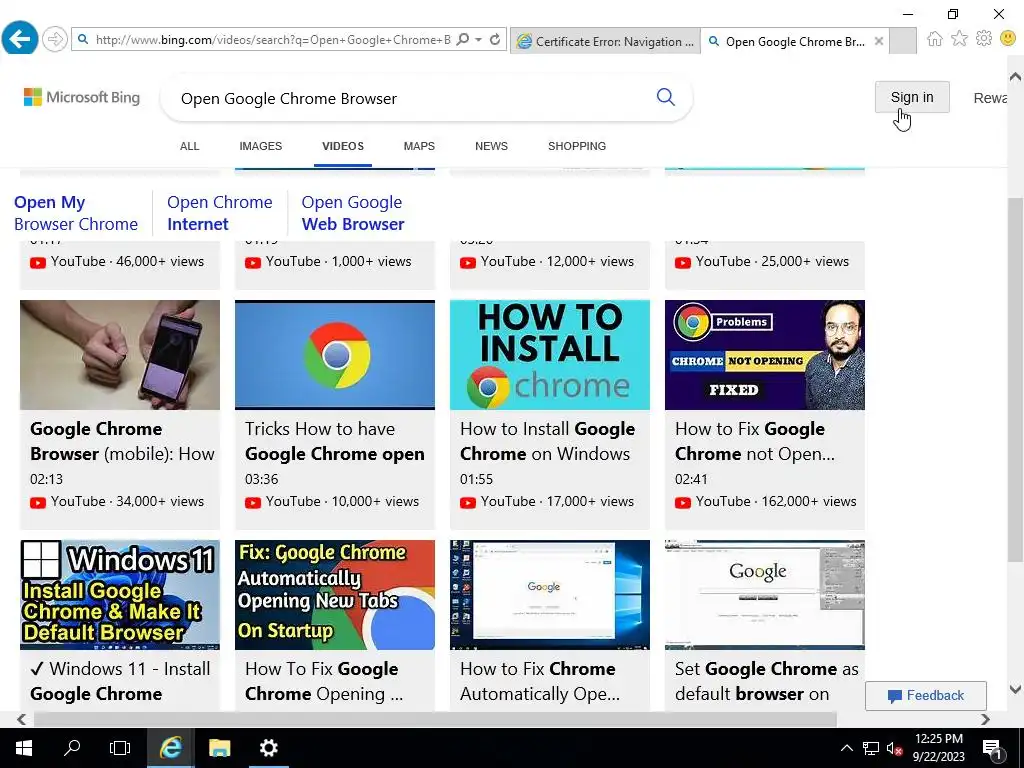Image resolution: width=1024 pixels, height=768 pixels.
Task: Show hidden system tray icons
Action: [846, 748]
